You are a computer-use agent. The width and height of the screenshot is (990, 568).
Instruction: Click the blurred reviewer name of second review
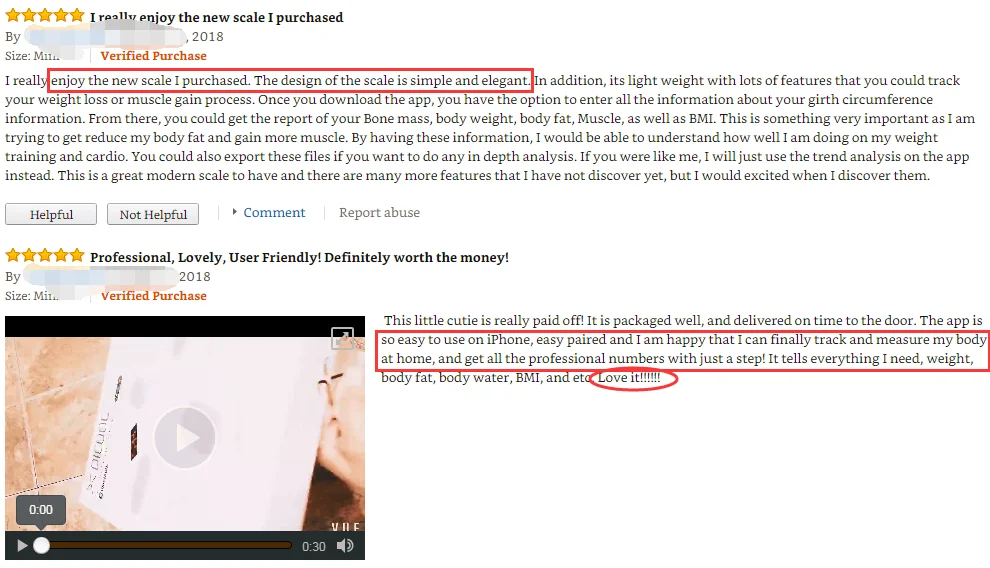tap(101, 276)
